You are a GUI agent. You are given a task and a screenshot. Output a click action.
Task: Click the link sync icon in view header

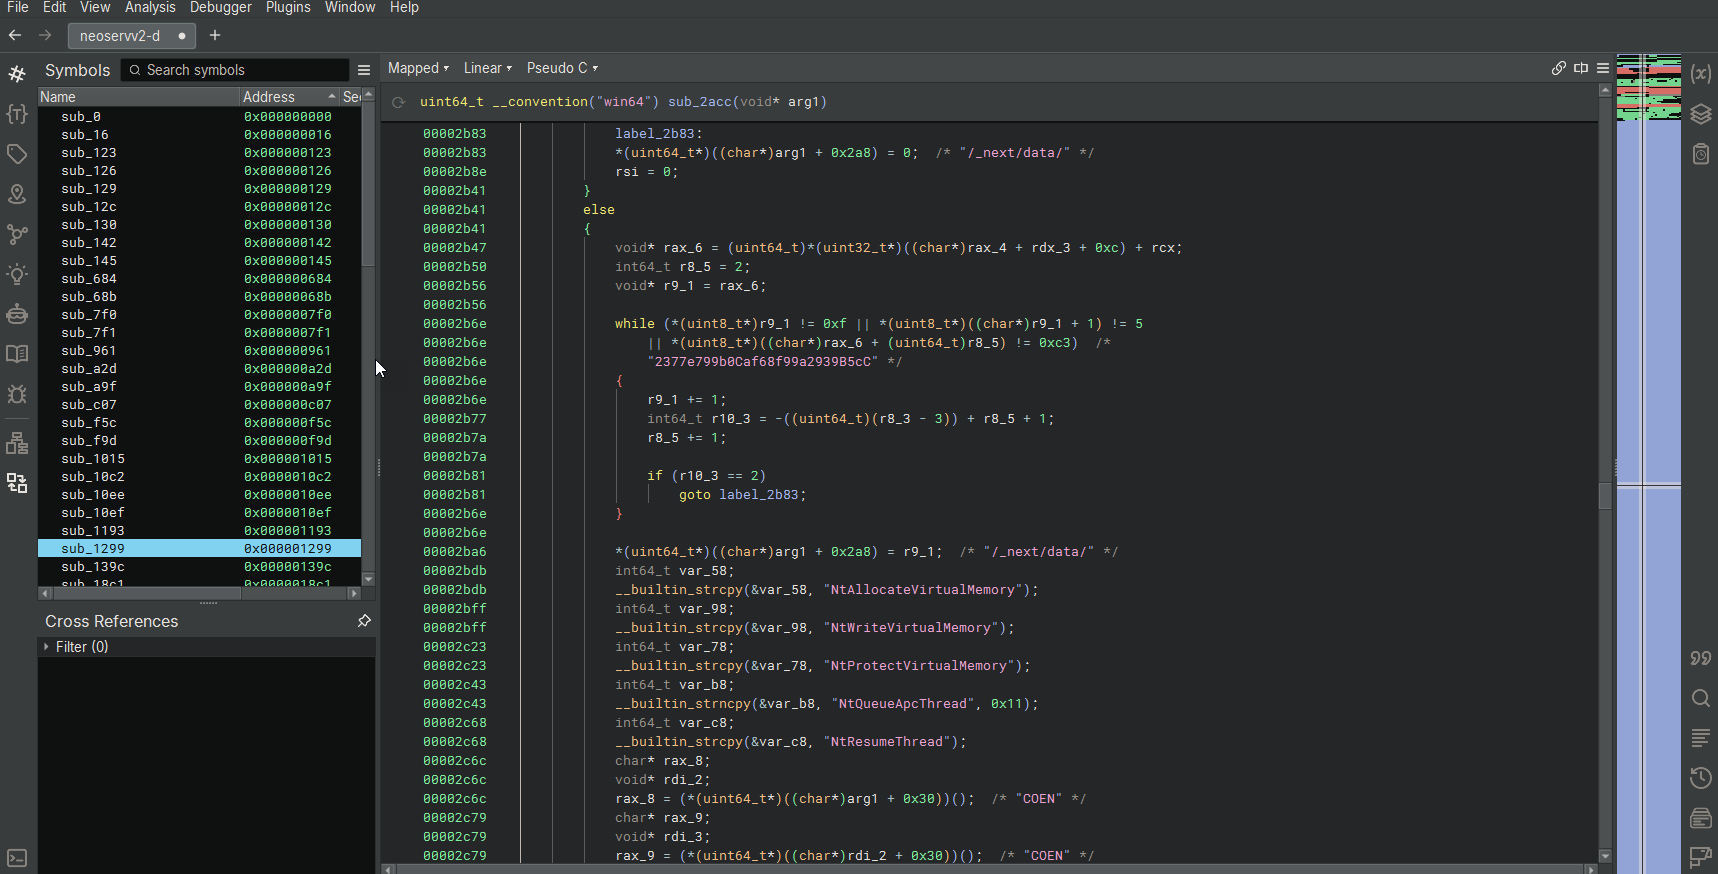1559,68
